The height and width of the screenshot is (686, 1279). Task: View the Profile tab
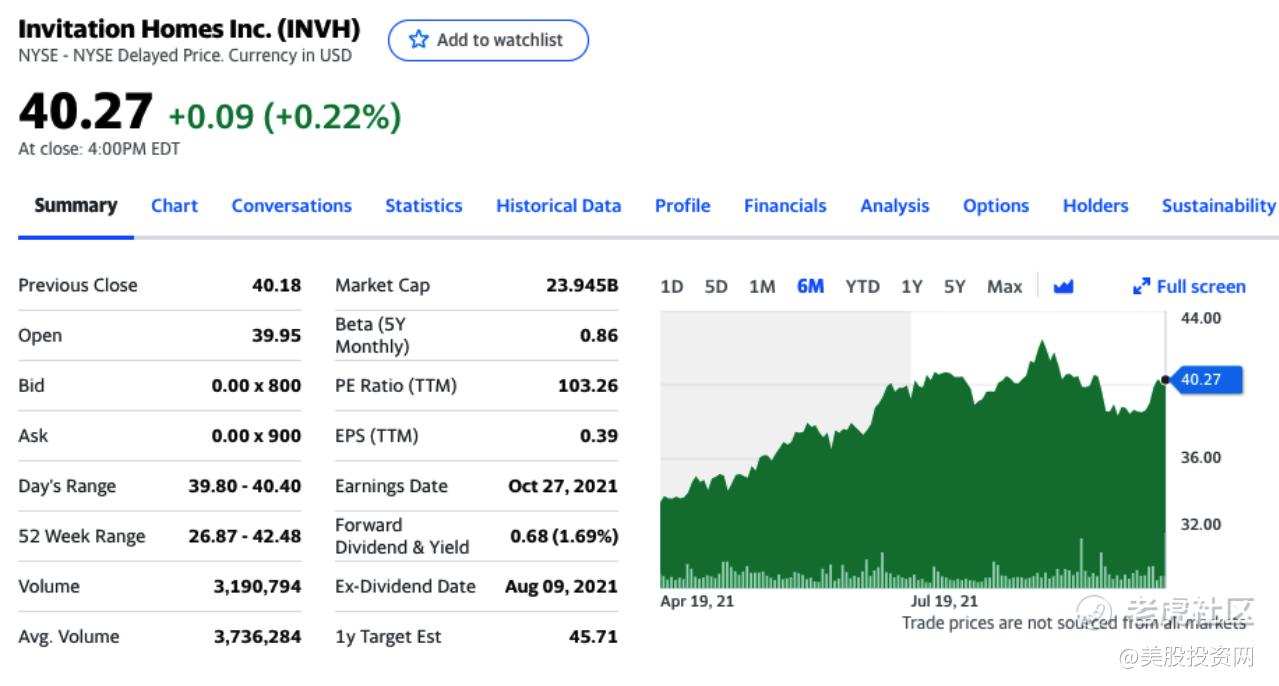(x=683, y=206)
